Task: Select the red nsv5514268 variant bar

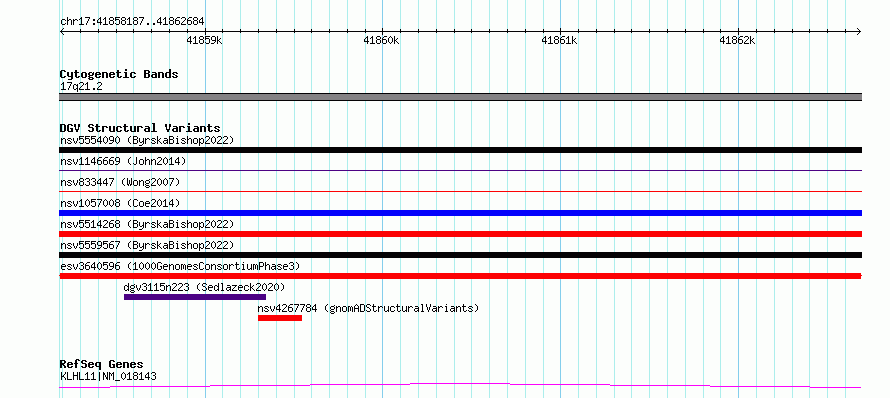Action: tap(460, 234)
